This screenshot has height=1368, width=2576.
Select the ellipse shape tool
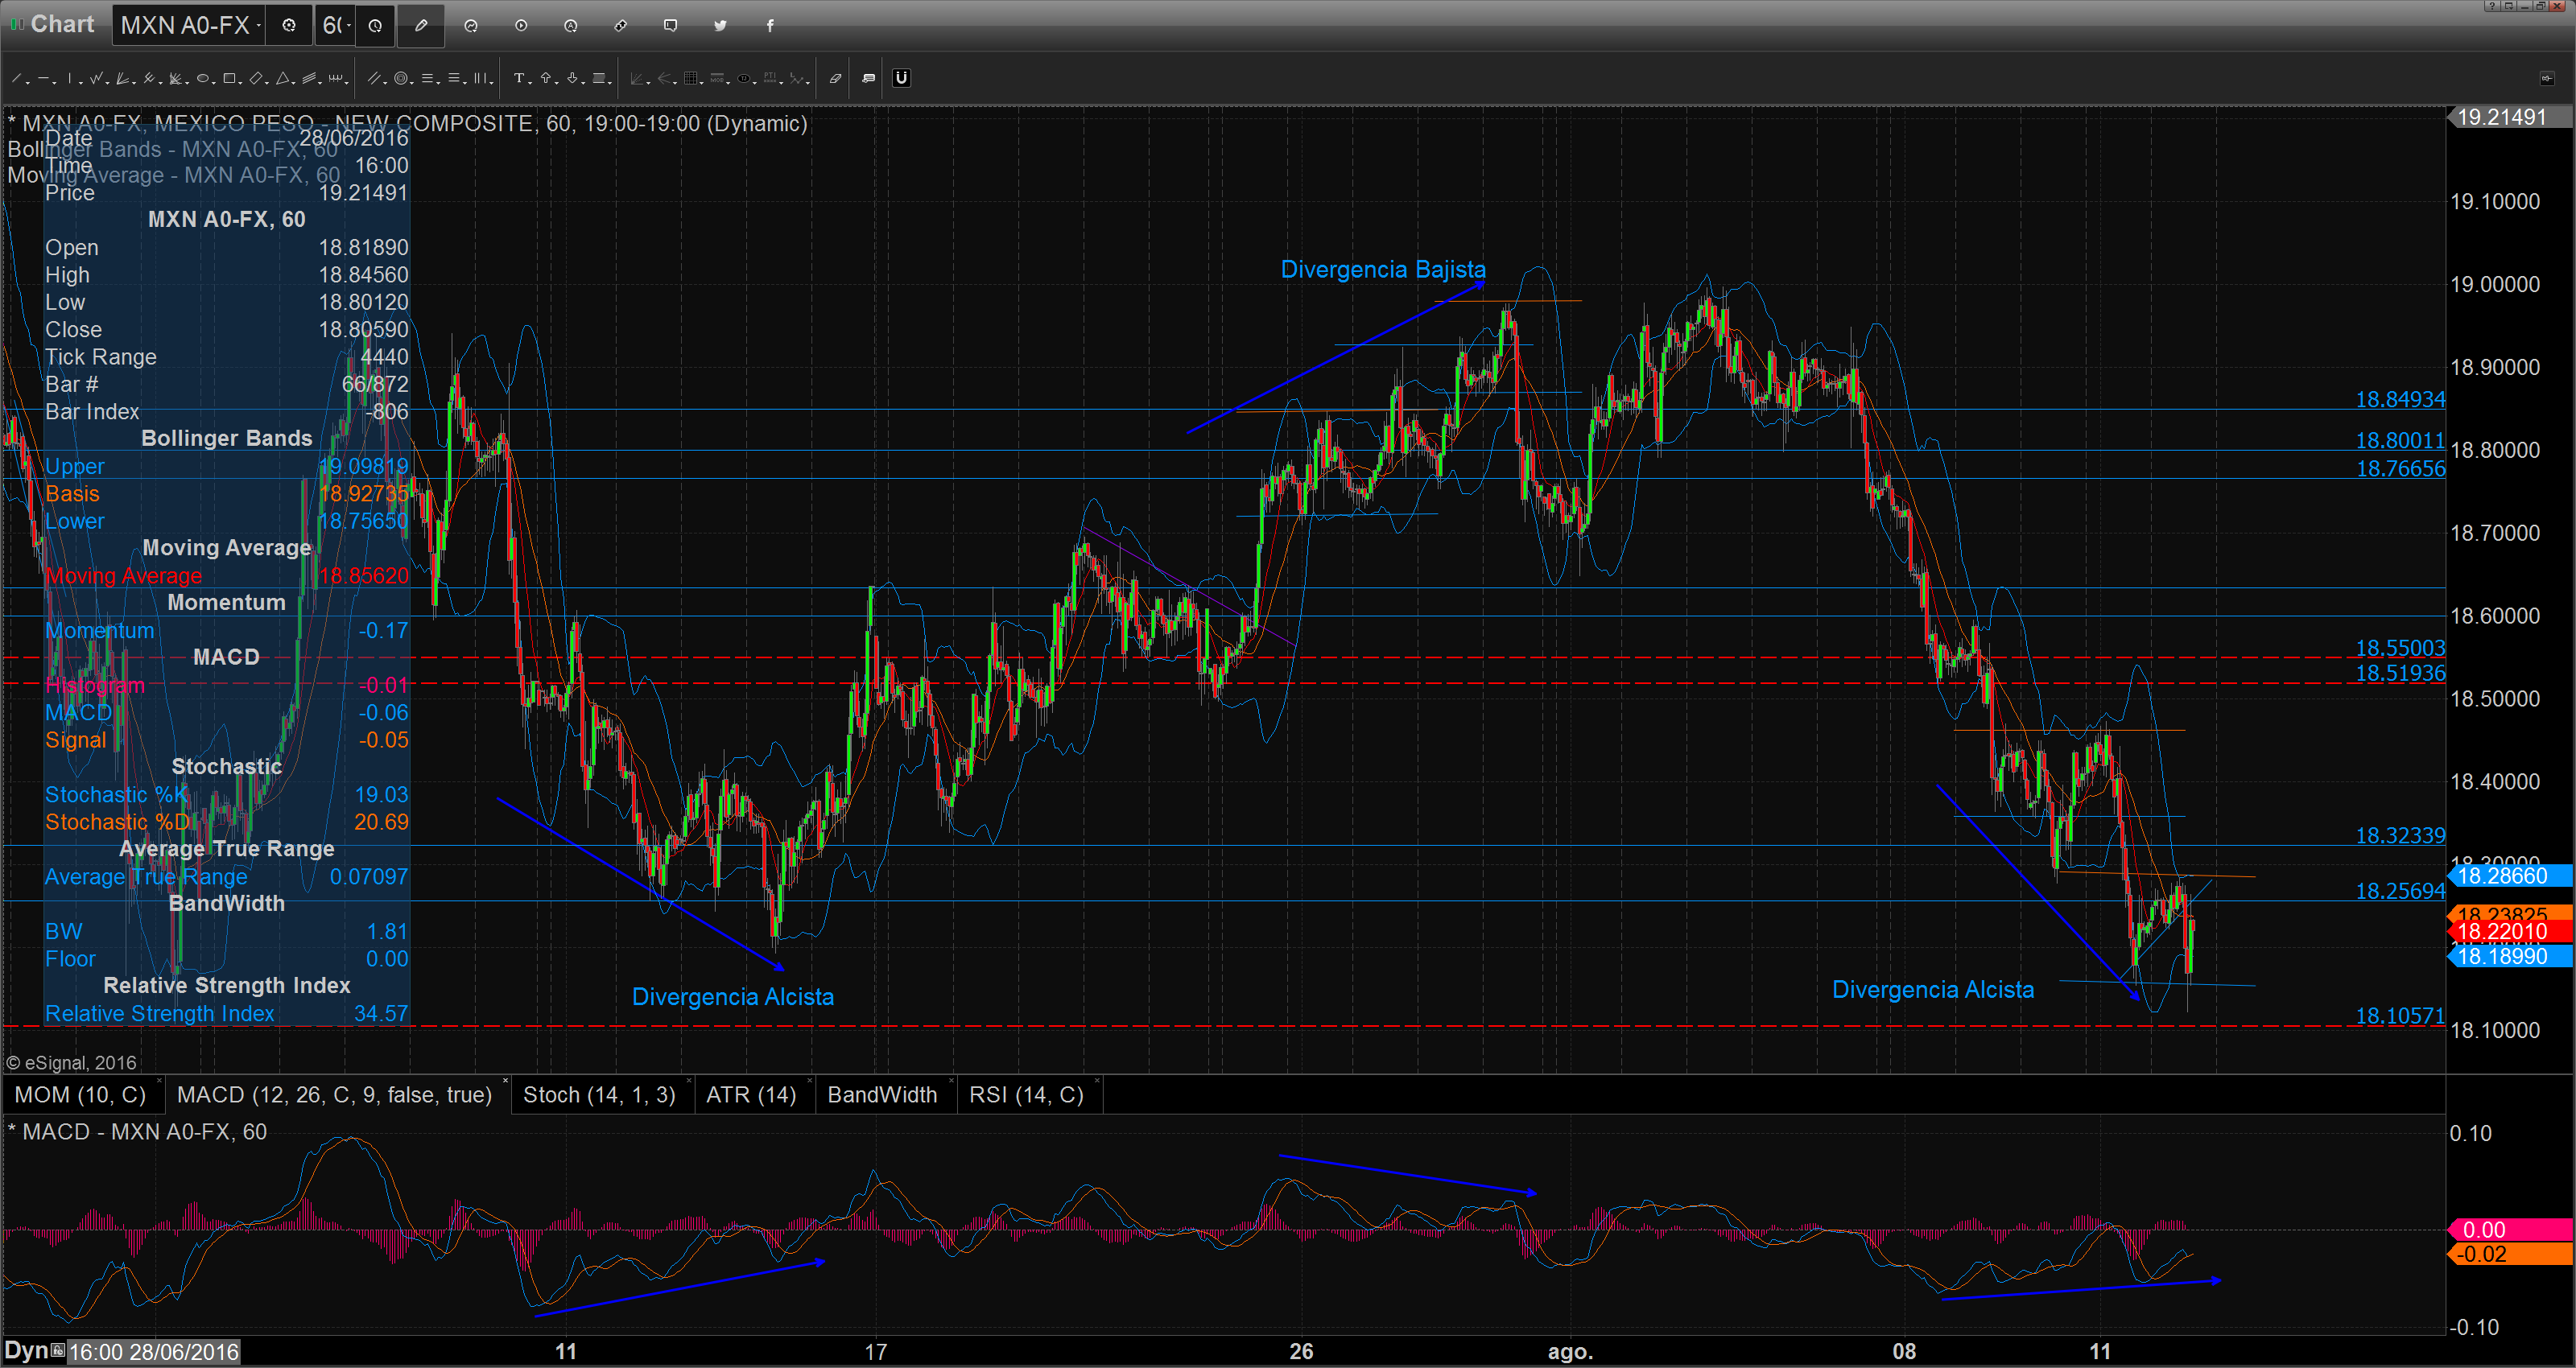[x=203, y=78]
